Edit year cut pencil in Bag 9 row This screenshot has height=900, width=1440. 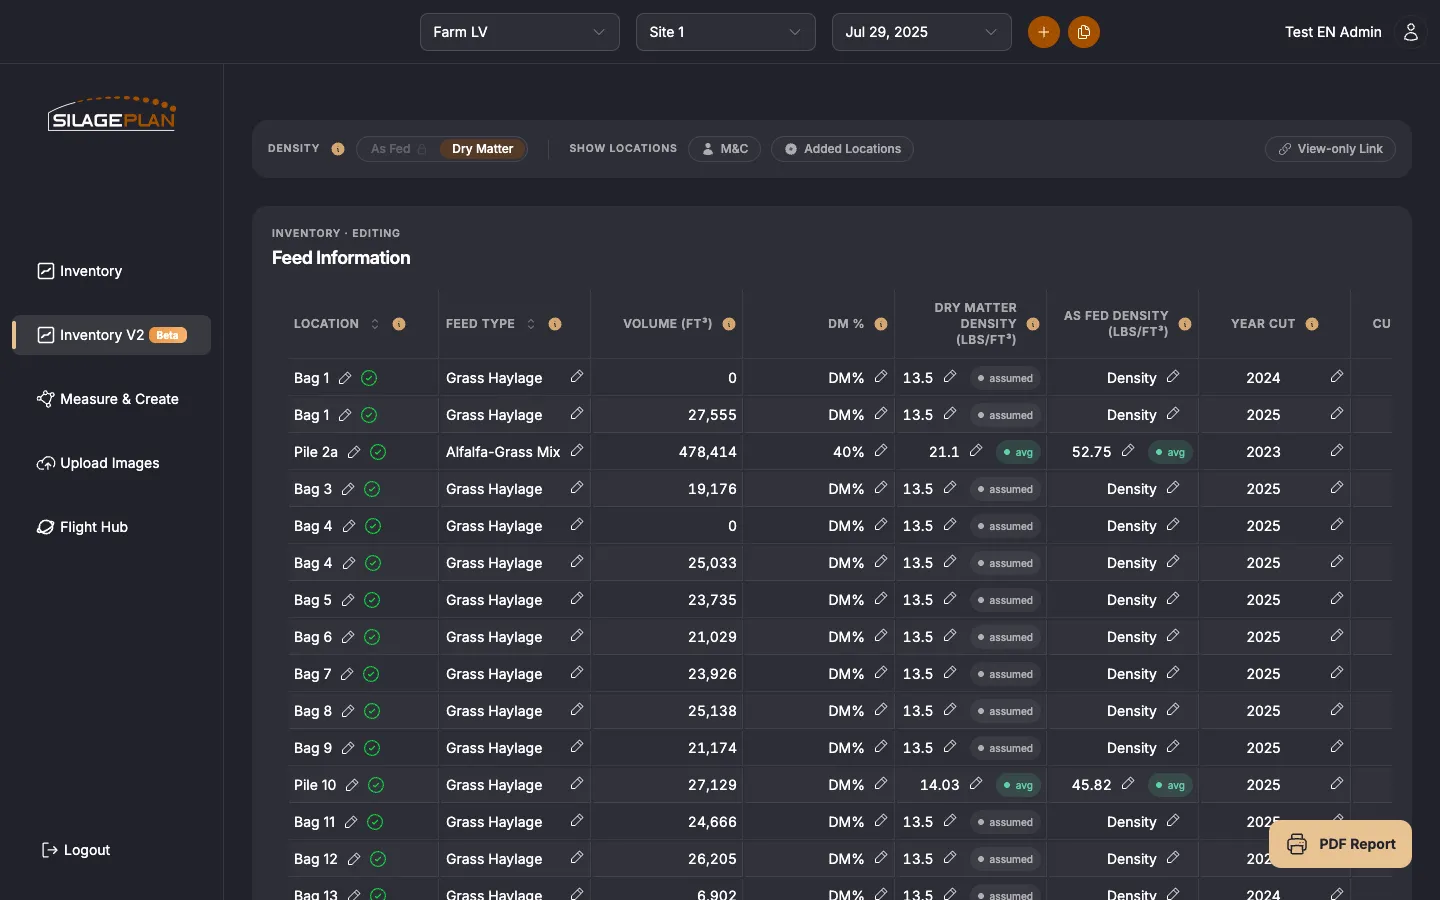(x=1337, y=747)
